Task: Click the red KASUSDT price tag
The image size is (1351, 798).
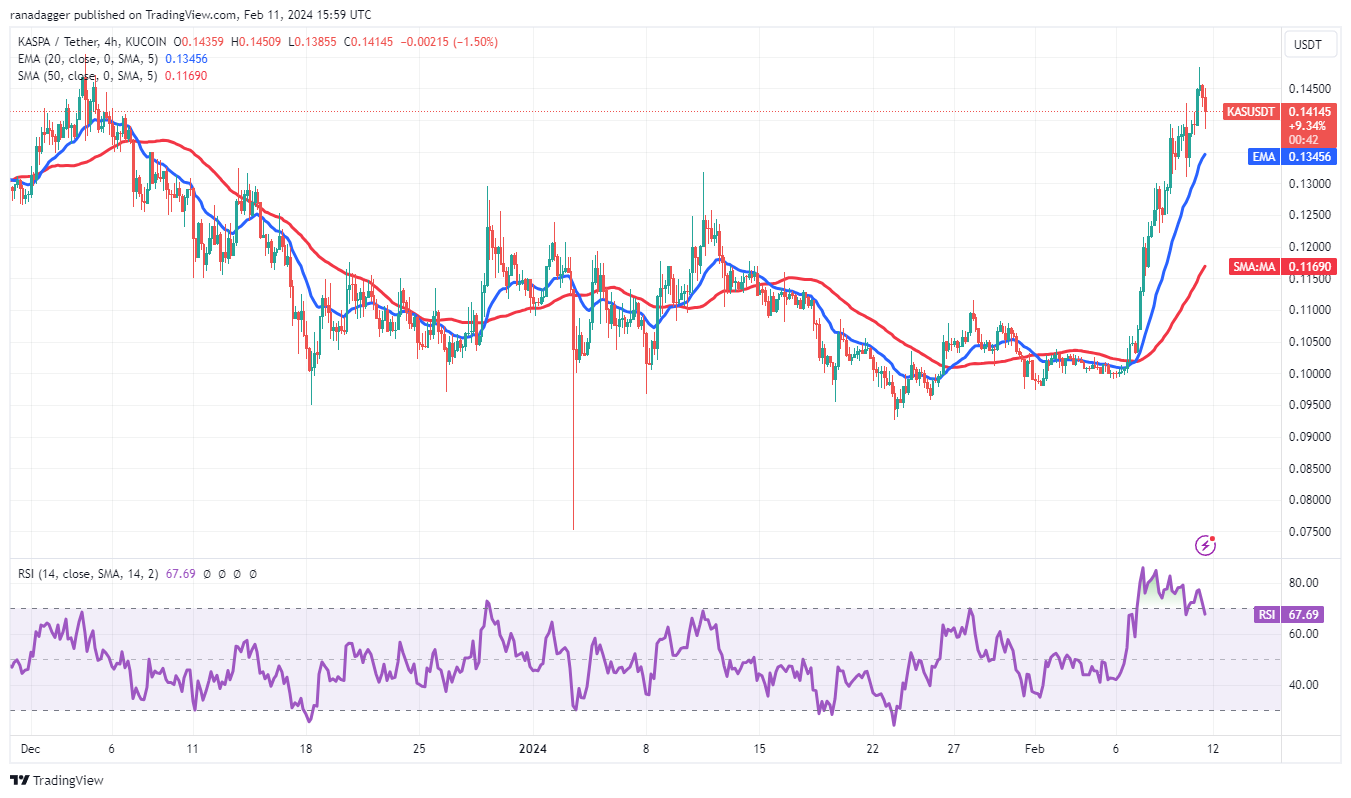Action: [x=1251, y=112]
